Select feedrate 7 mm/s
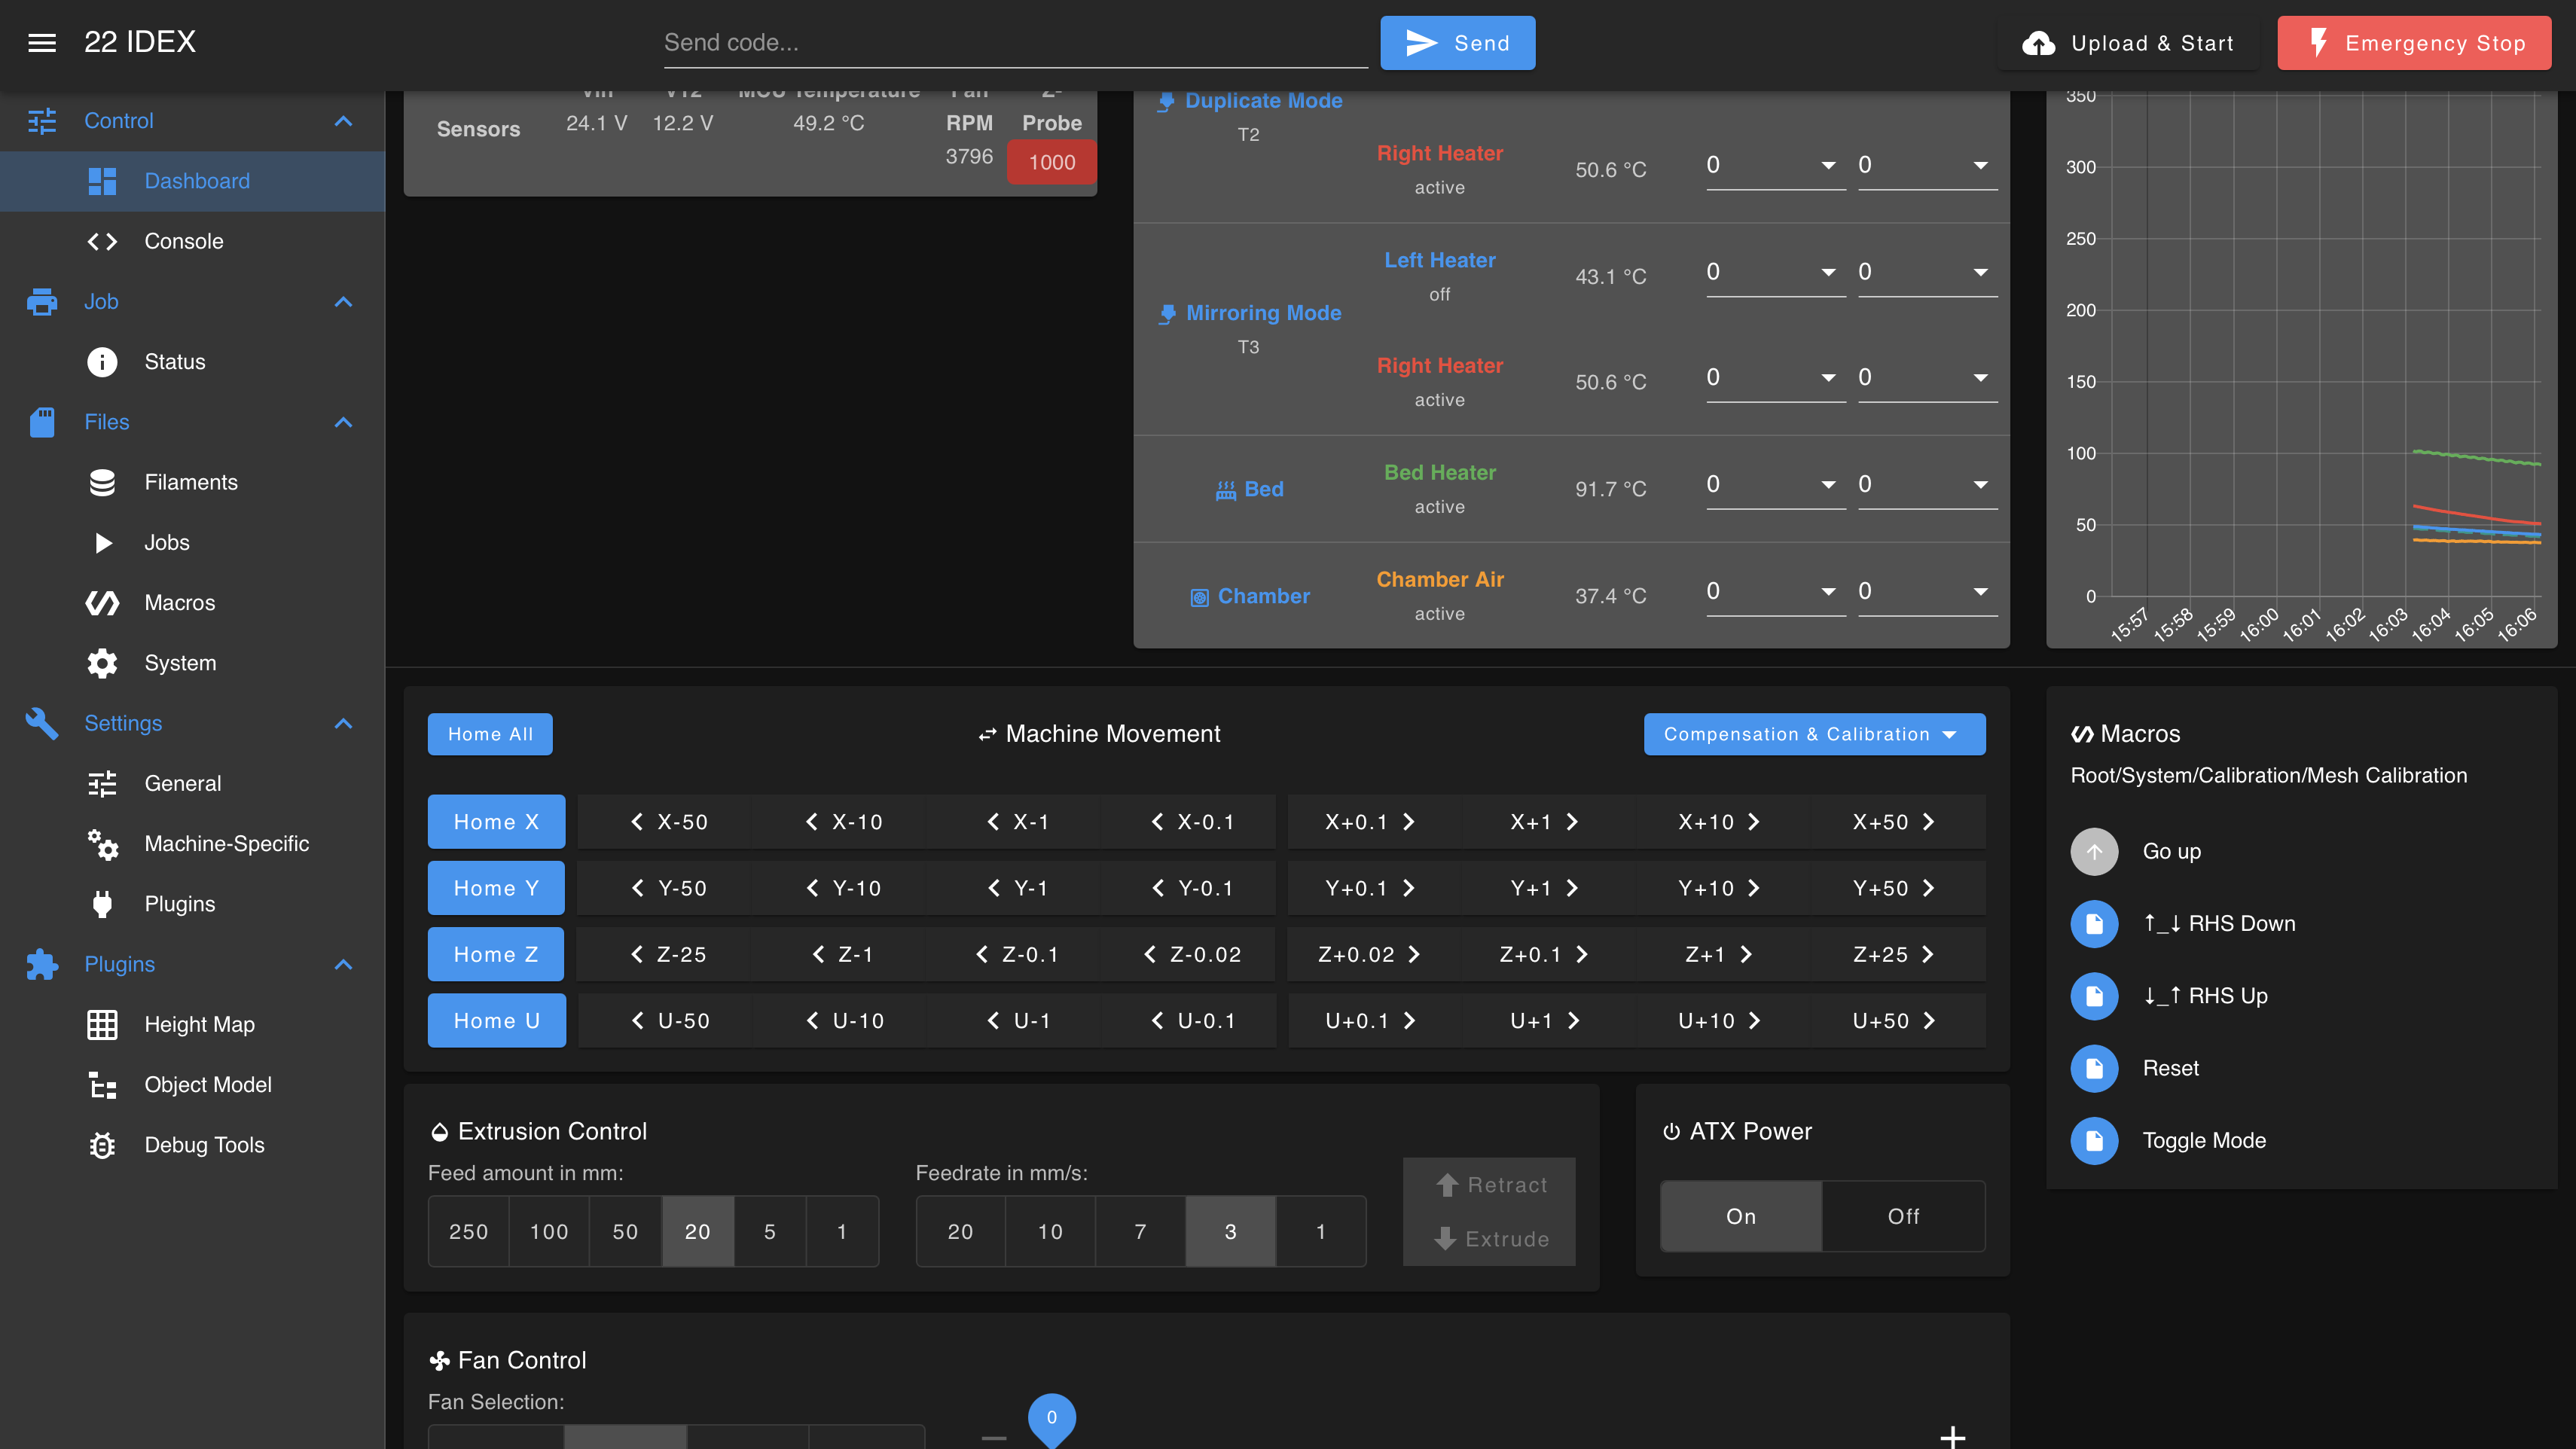 pyautogui.click(x=1140, y=1231)
